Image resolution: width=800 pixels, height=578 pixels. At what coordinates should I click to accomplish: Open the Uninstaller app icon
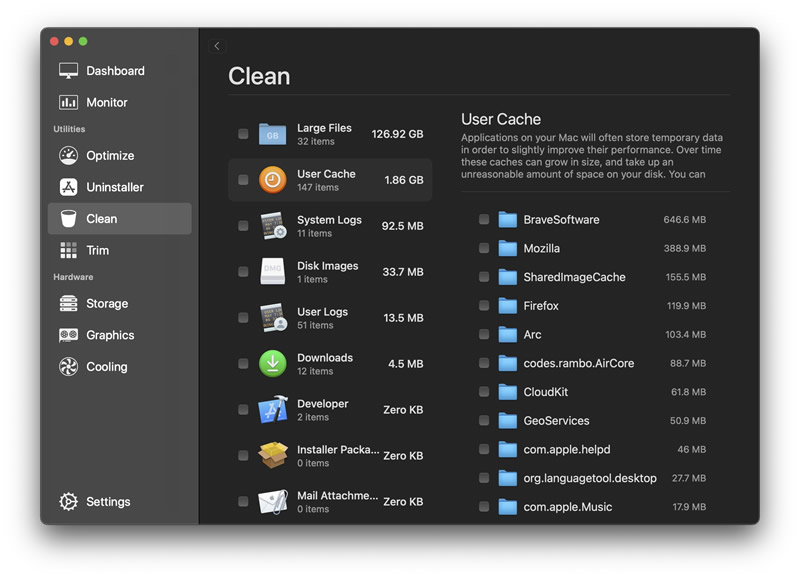point(68,187)
